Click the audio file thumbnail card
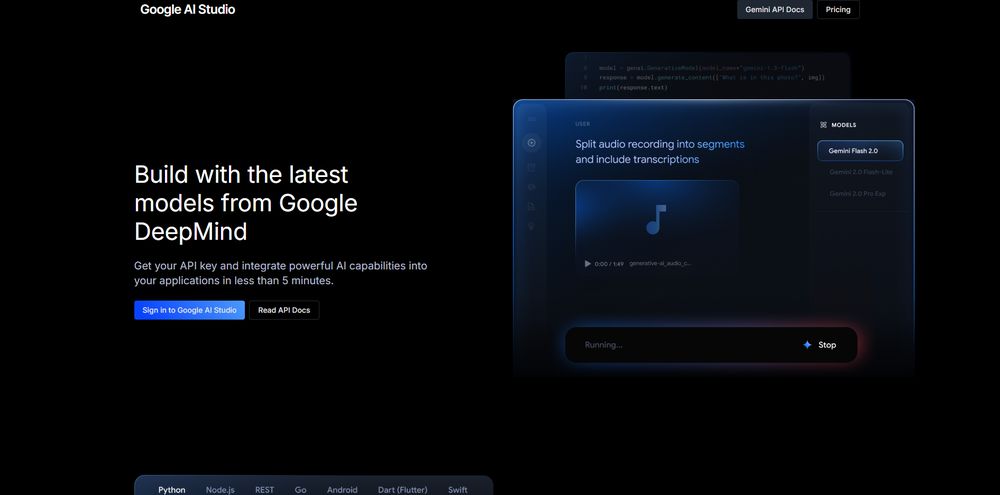 point(658,228)
